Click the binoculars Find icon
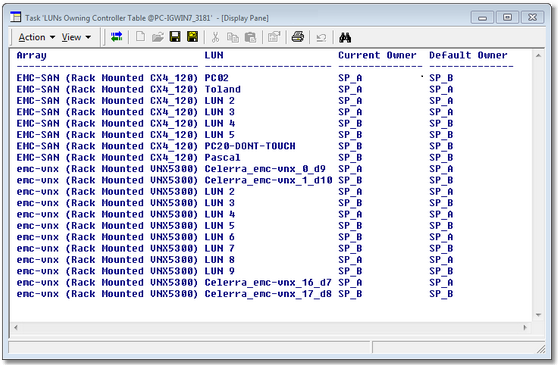Screen dimensions: 558x365 345,37
